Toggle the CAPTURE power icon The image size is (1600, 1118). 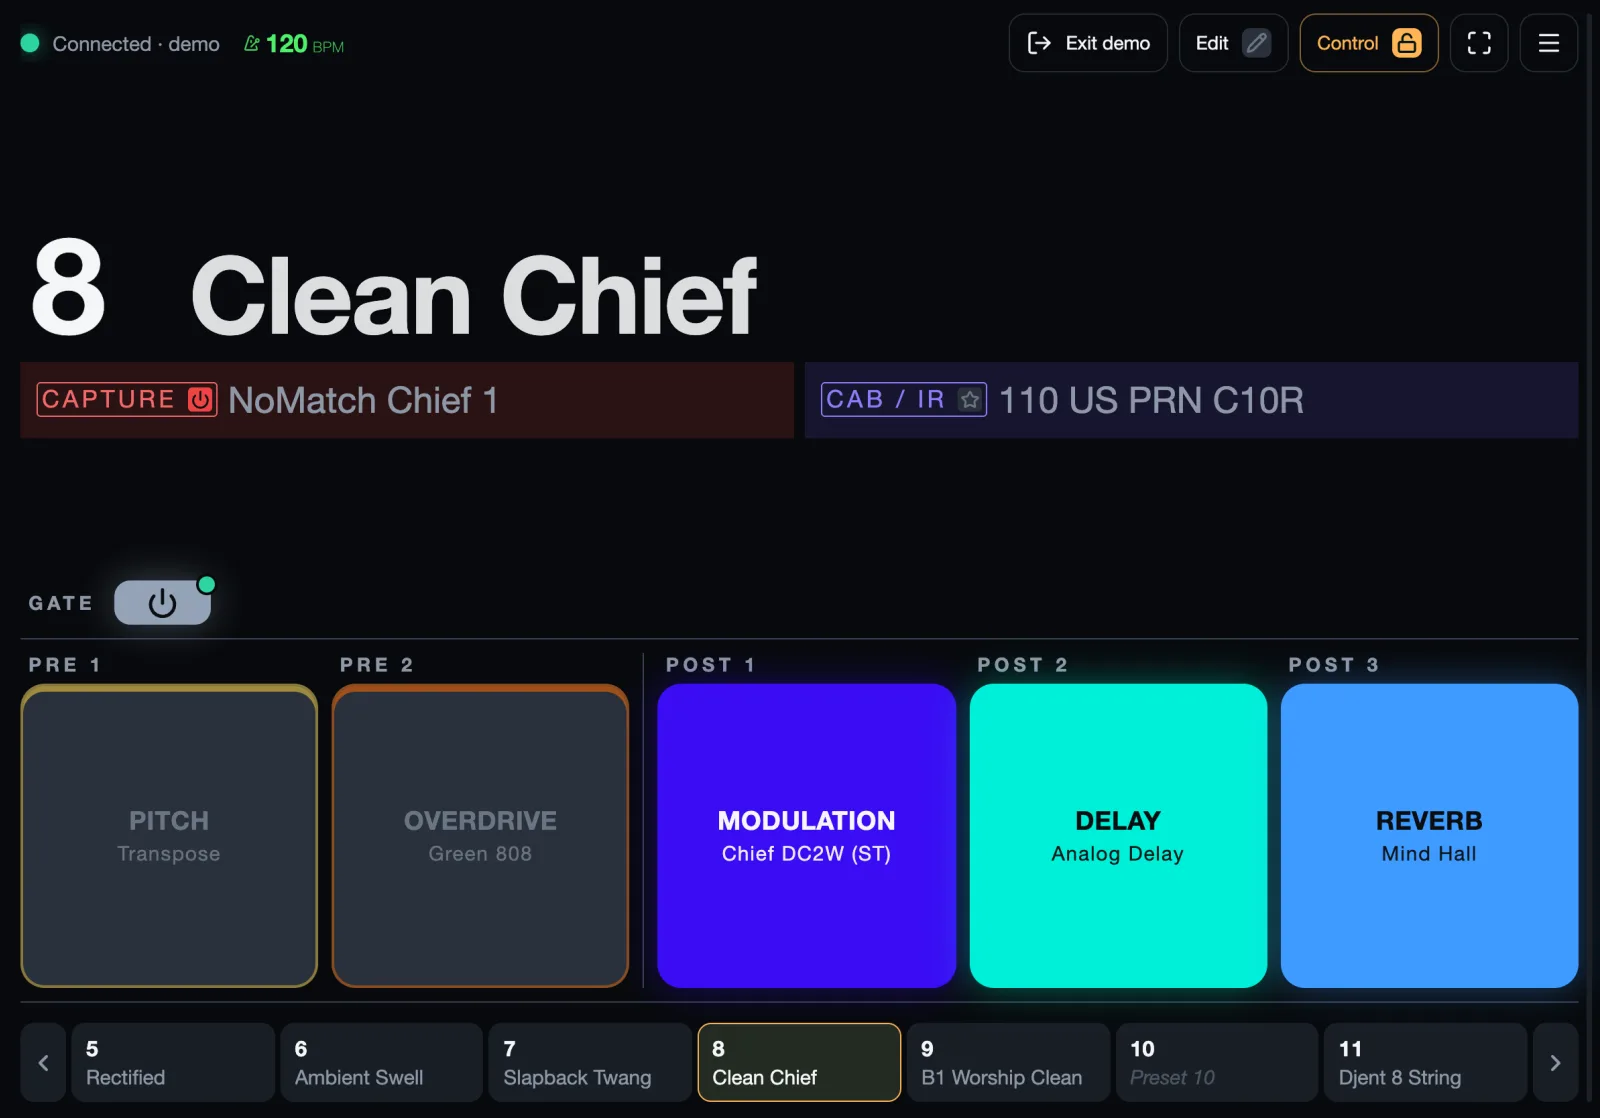click(200, 399)
